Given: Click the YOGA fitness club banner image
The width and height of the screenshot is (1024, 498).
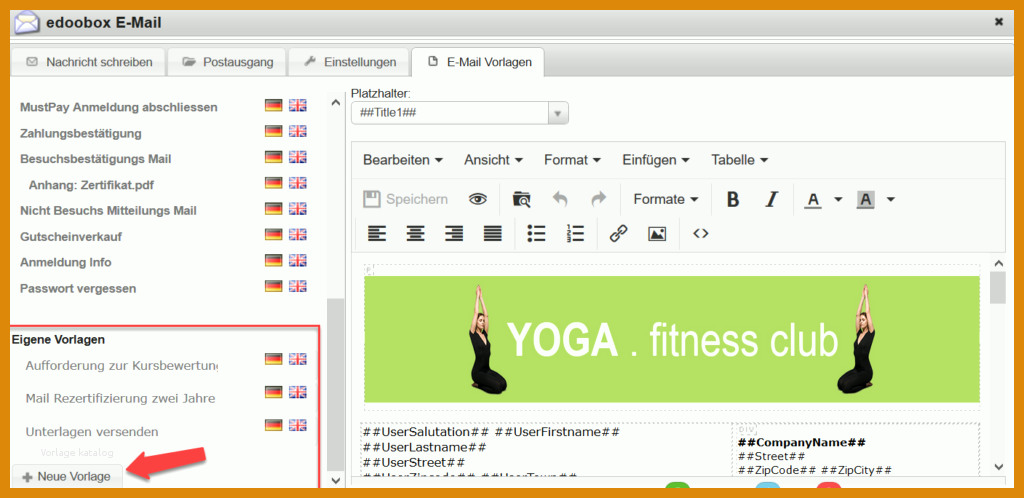Looking at the screenshot, I should [672, 339].
